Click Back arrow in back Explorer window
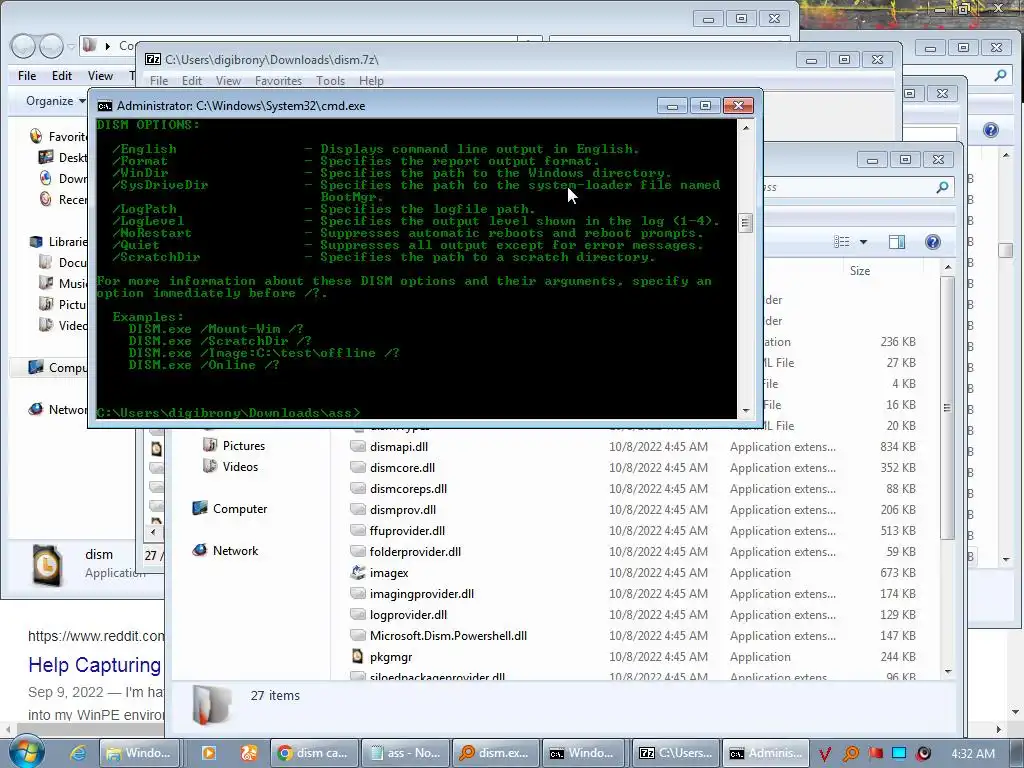The width and height of the screenshot is (1024, 768). coord(23,46)
